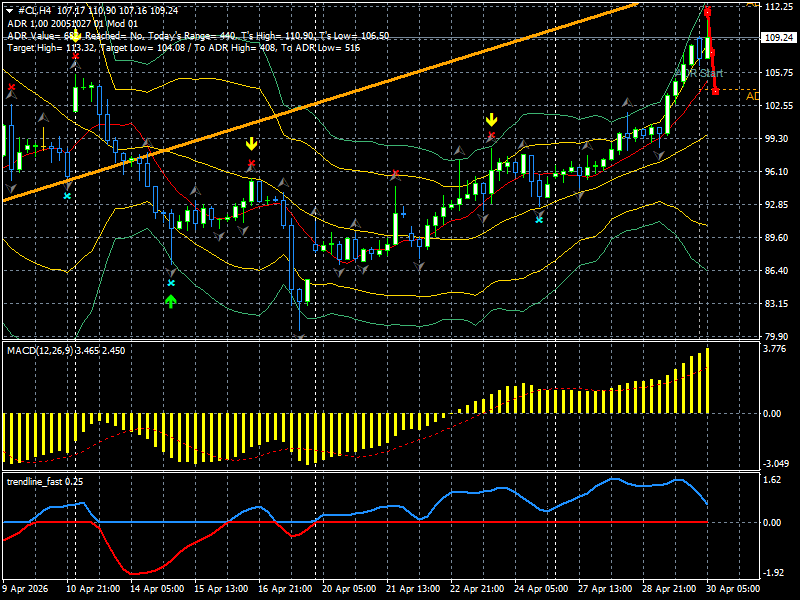Click the 112.25 price scale label
The image size is (800, 600).
779,6
